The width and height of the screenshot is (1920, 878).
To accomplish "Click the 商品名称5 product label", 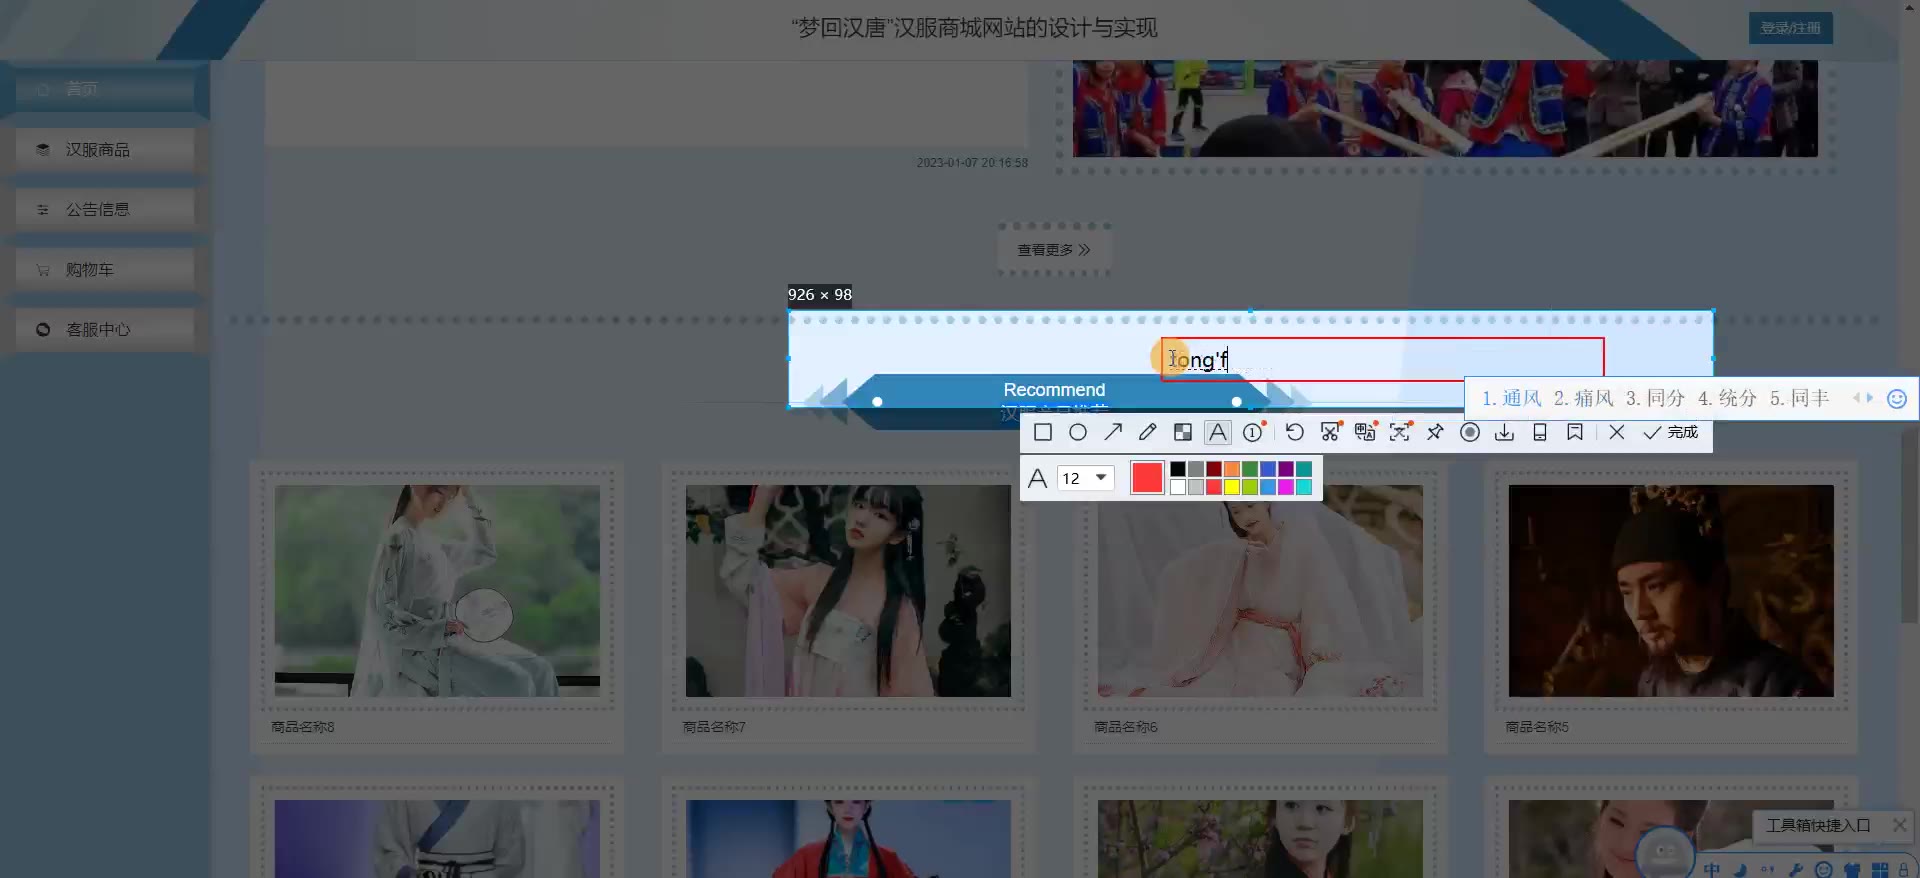I will 1537,727.
